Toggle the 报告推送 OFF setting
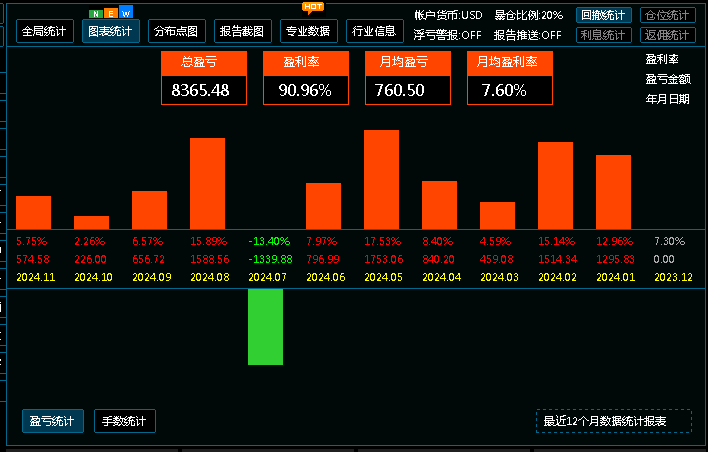 point(527,35)
